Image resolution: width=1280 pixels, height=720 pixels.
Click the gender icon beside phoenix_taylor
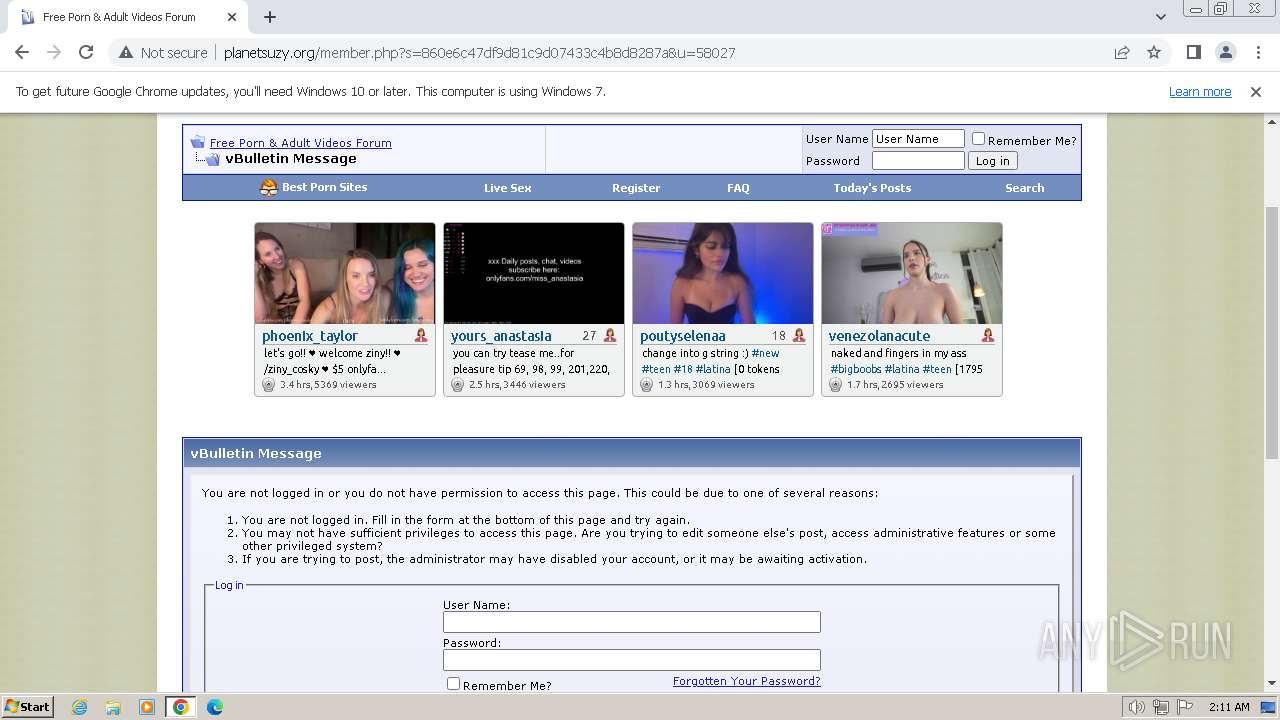tap(421, 336)
